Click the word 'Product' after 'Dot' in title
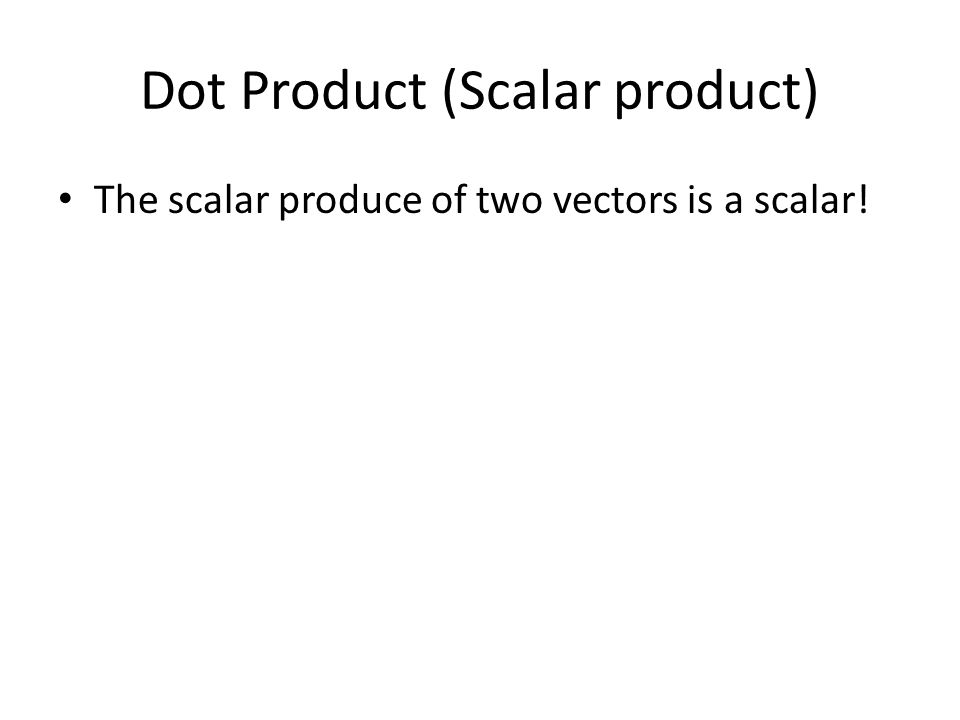Screen dimensions: 960x720 pyautogui.click(x=334, y=91)
